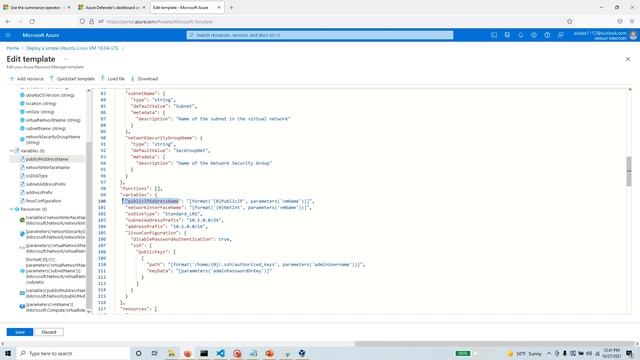
Task: Collapse the Variables tree node
Action: point(11,151)
